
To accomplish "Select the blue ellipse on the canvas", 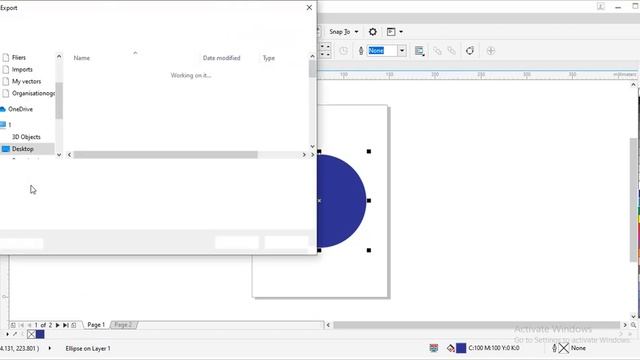I will click(341, 201).
